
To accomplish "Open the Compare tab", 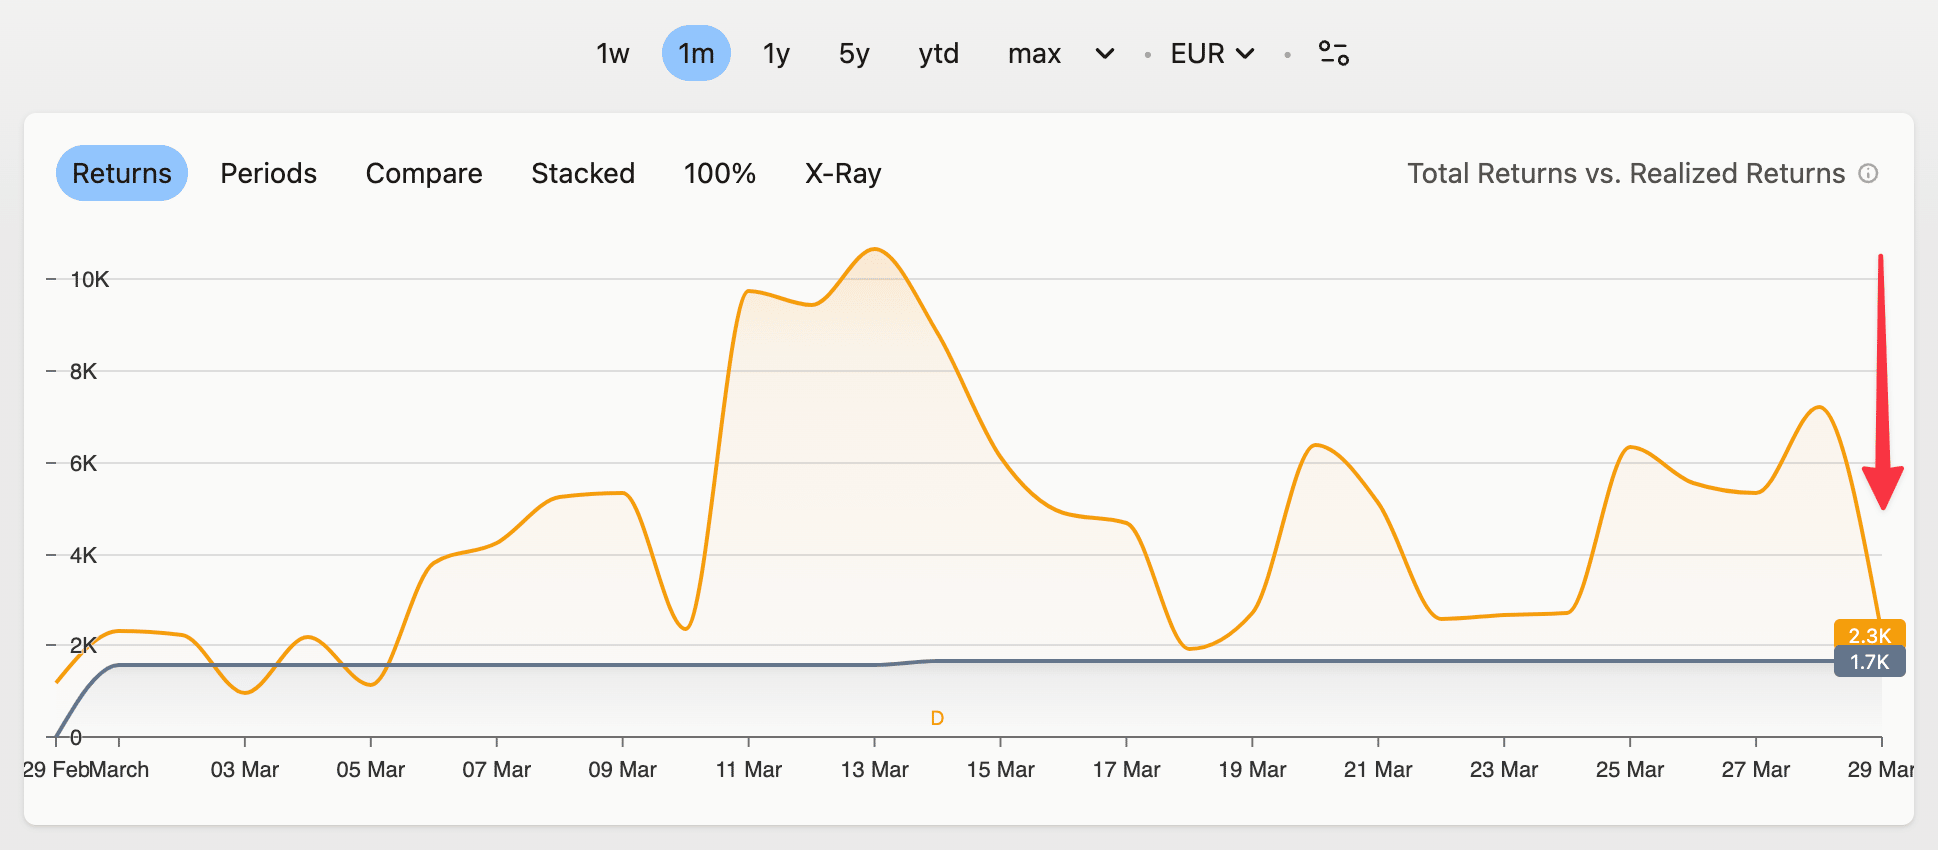I will [x=424, y=173].
